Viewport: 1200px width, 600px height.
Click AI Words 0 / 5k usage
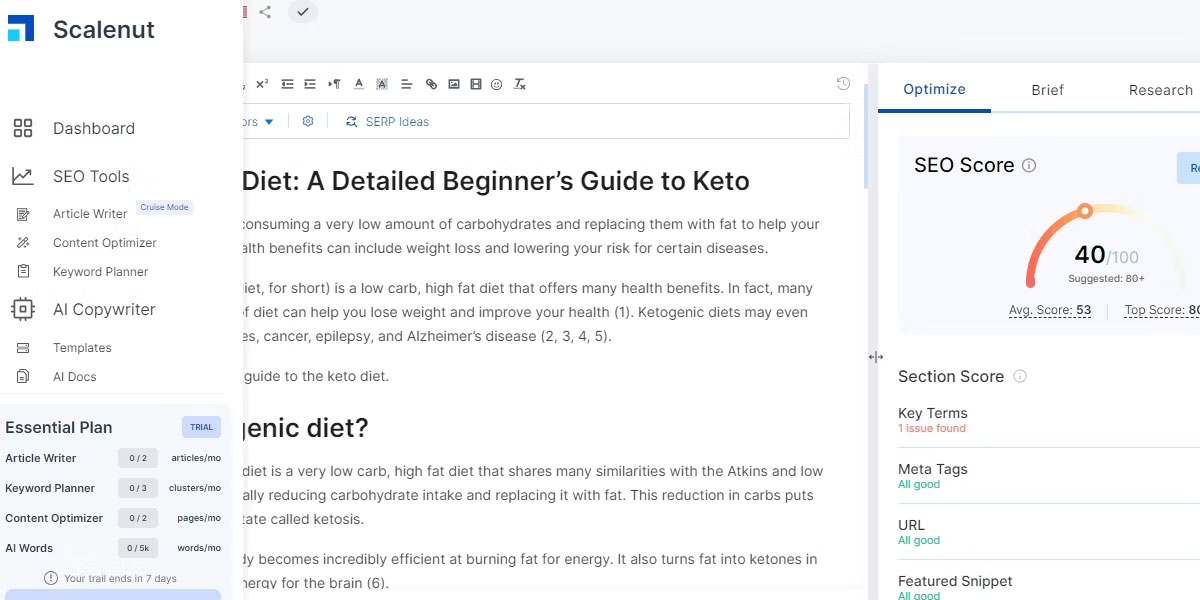coord(137,548)
